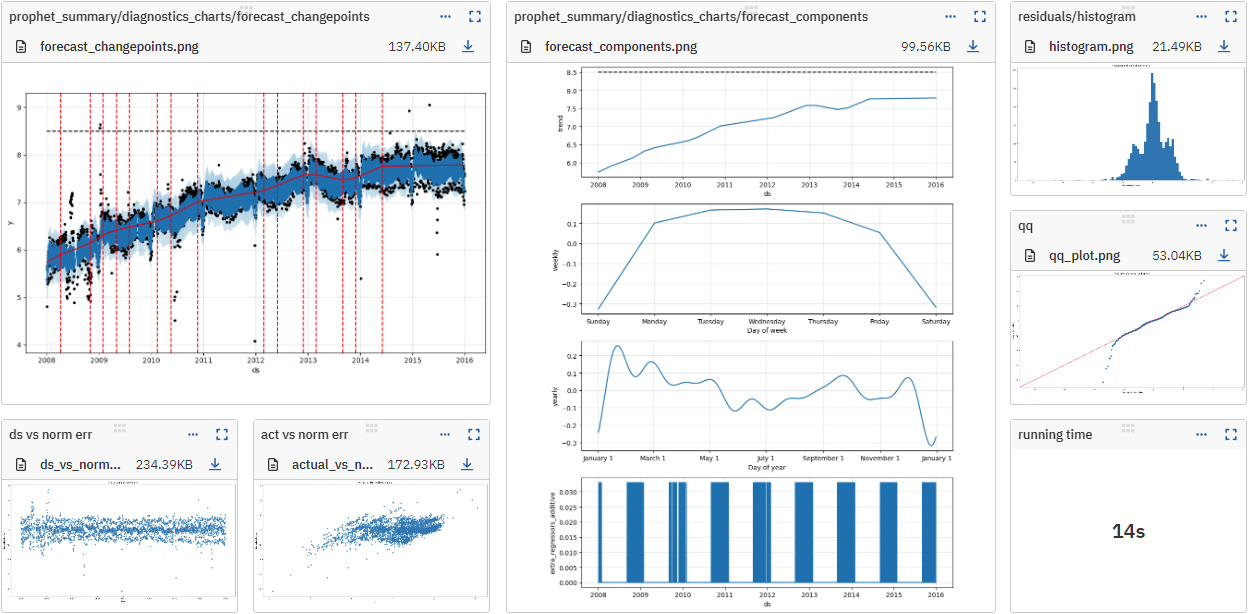This screenshot has width=1248, height=614.
Task: Expand the qq panel to fullscreen
Action: (1231, 225)
